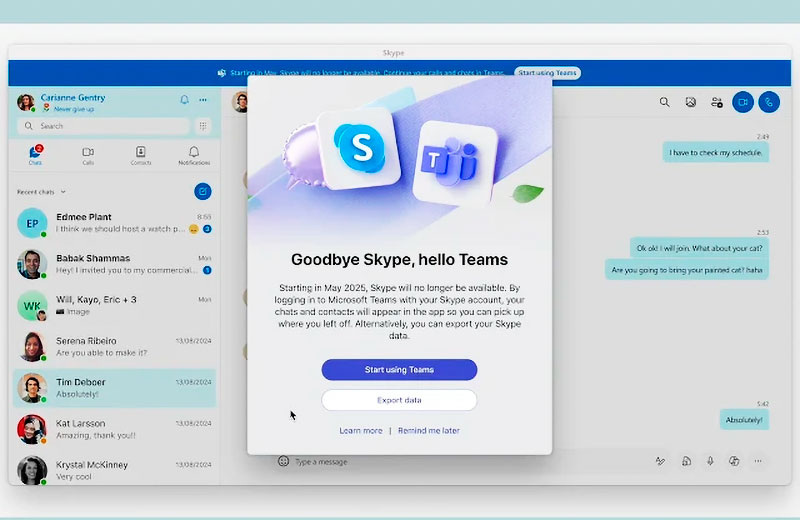Viewport: 800px width, 520px height.
Task: Open the Babak Shammas conversation
Action: pyautogui.click(x=114, y=264)
